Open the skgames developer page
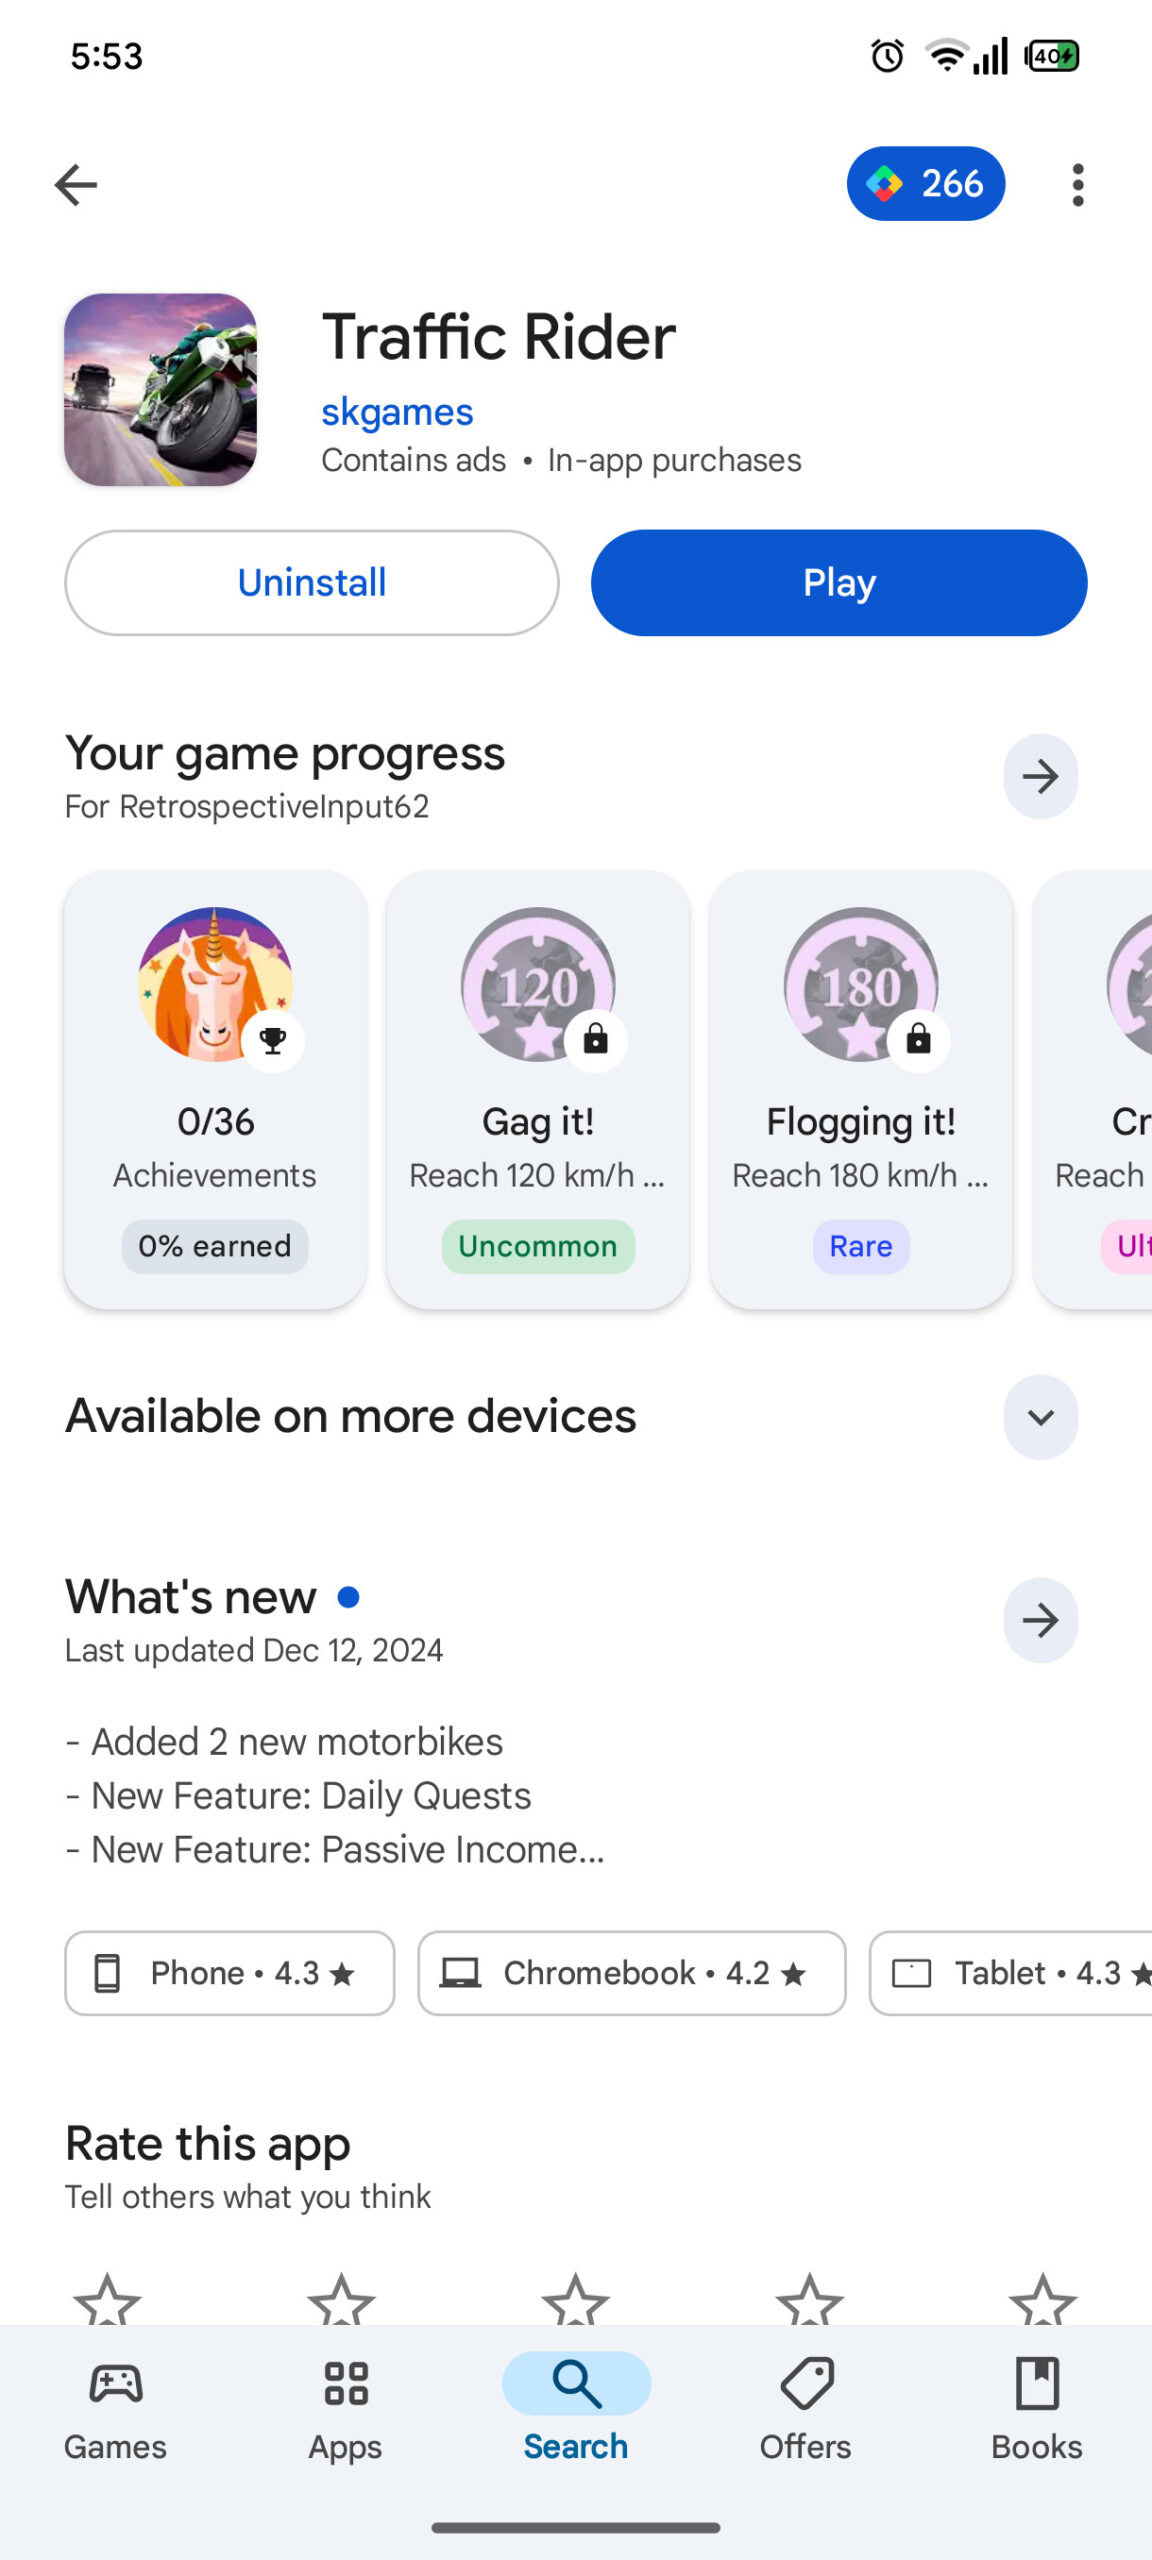The height and width of the screenshot is (2560, 1152). (397, 412)
